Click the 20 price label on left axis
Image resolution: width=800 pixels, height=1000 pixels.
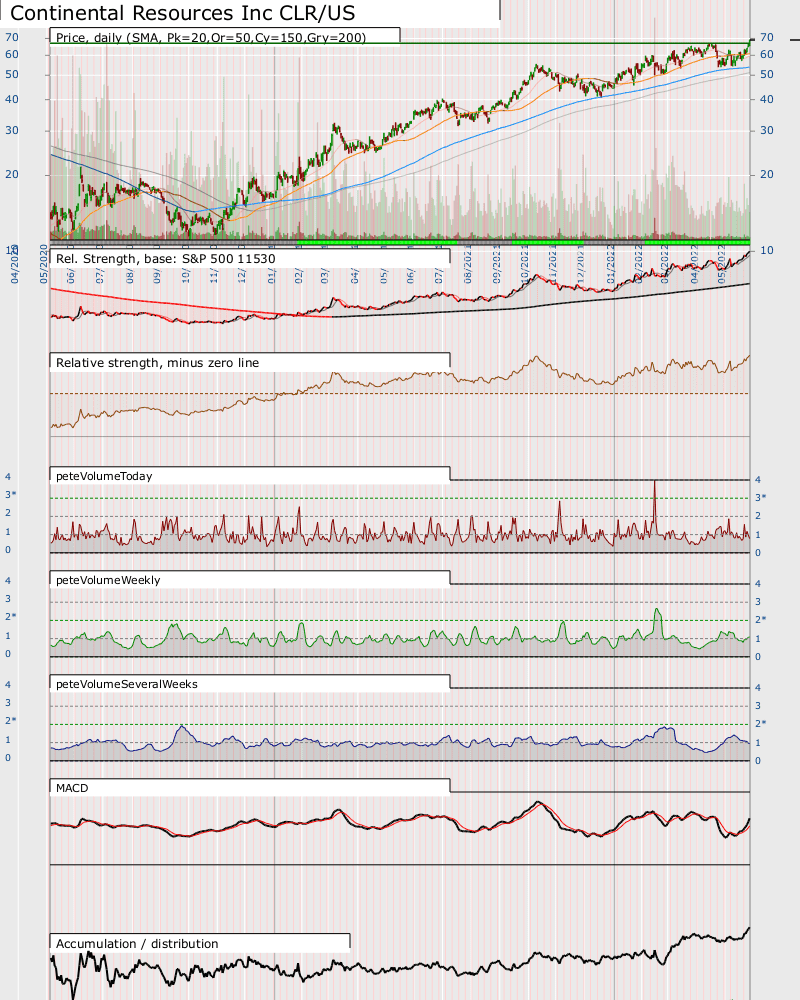click(12, 174)
